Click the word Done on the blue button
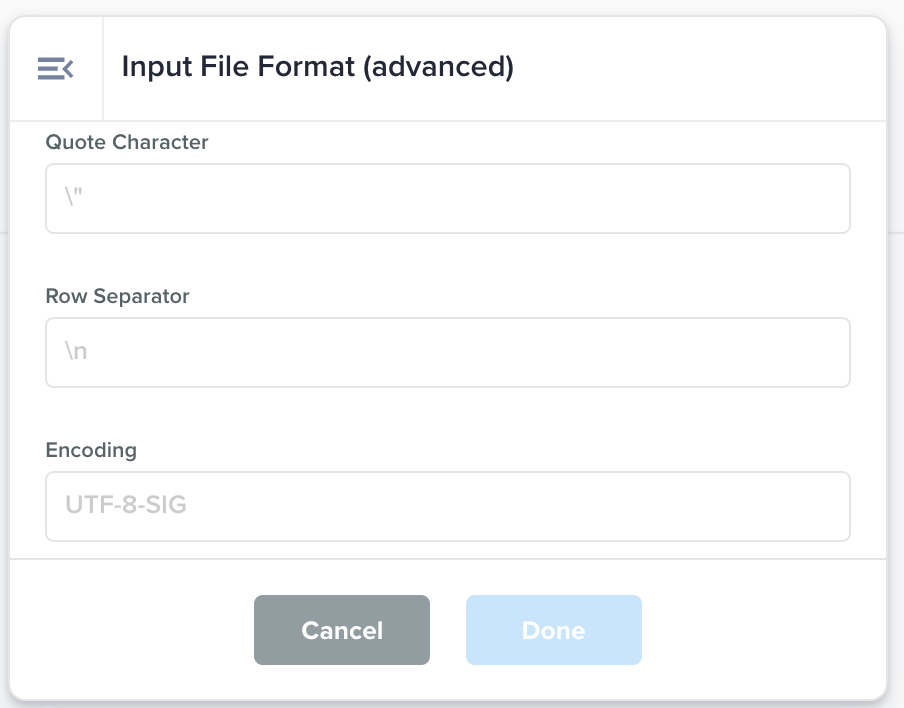The height and width of the screenshot is (708, 904). [553, 631]
